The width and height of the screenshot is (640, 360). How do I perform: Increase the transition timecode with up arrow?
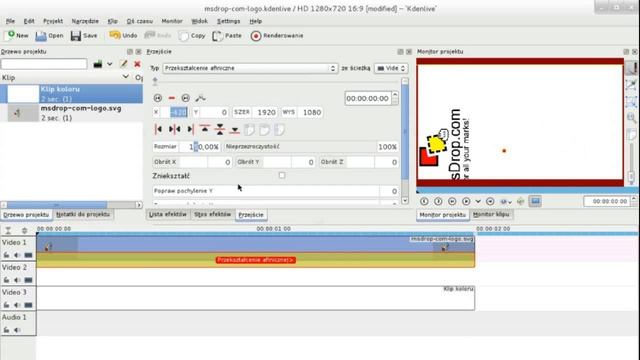click(x=395, y=95)
